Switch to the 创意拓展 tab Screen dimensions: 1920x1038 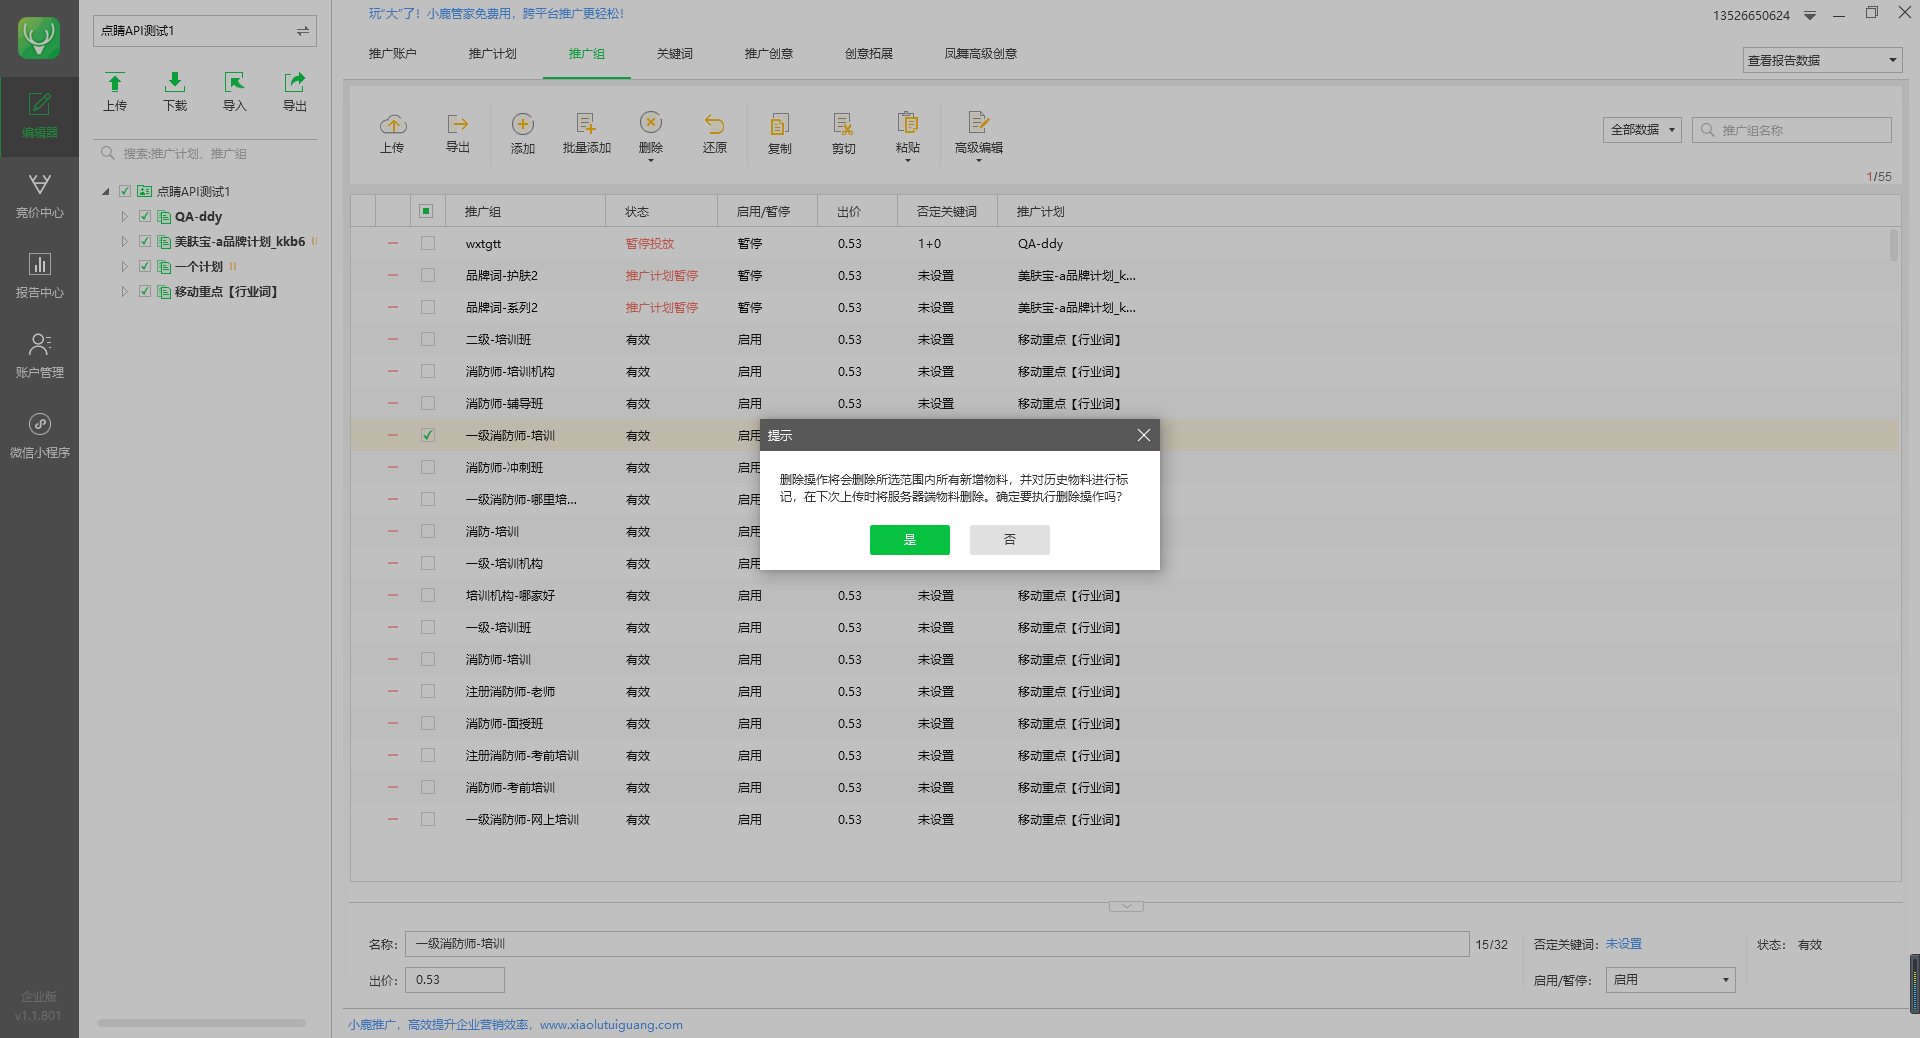869,54
